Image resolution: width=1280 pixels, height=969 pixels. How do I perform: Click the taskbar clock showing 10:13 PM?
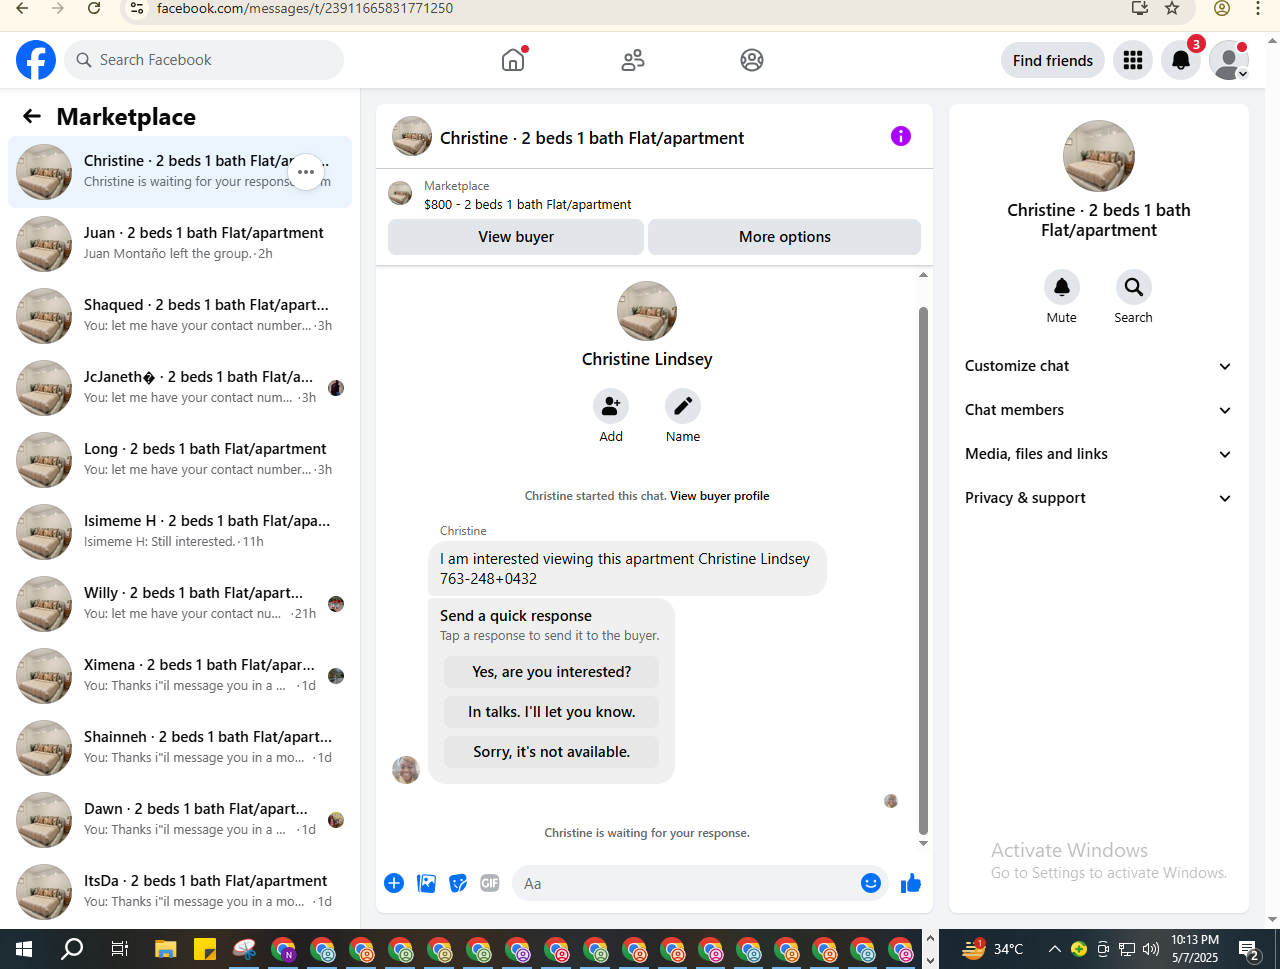1195,949
